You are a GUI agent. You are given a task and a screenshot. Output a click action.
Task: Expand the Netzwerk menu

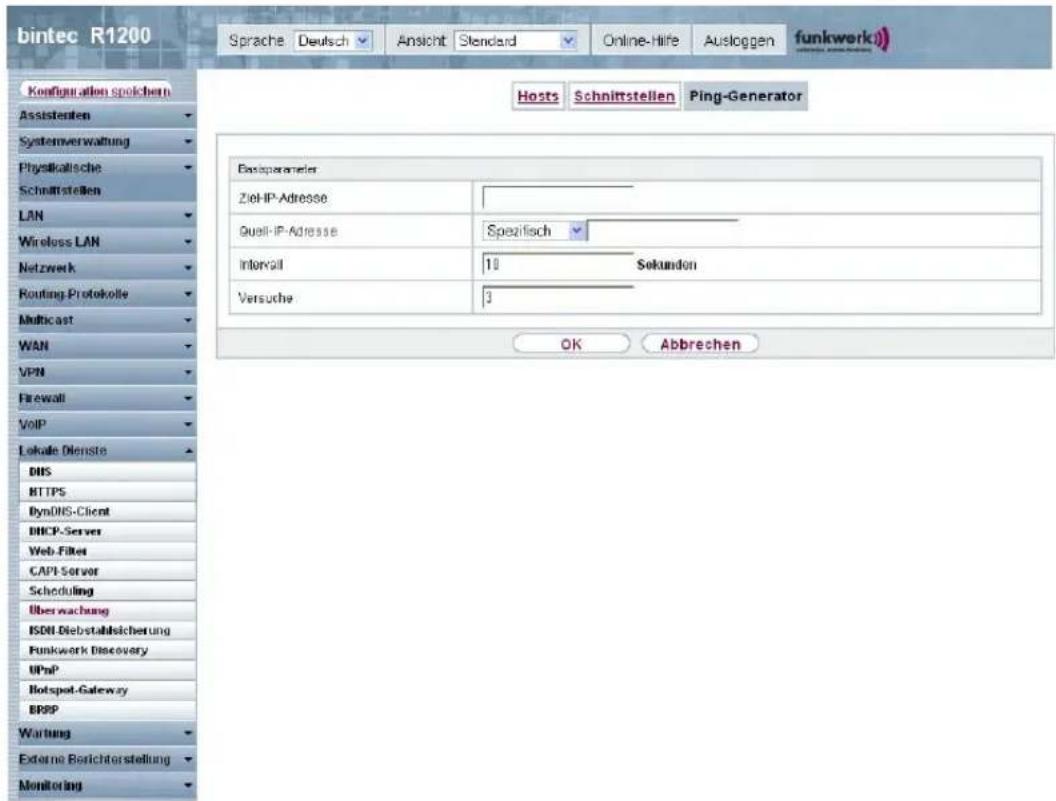tap(105, 268)
